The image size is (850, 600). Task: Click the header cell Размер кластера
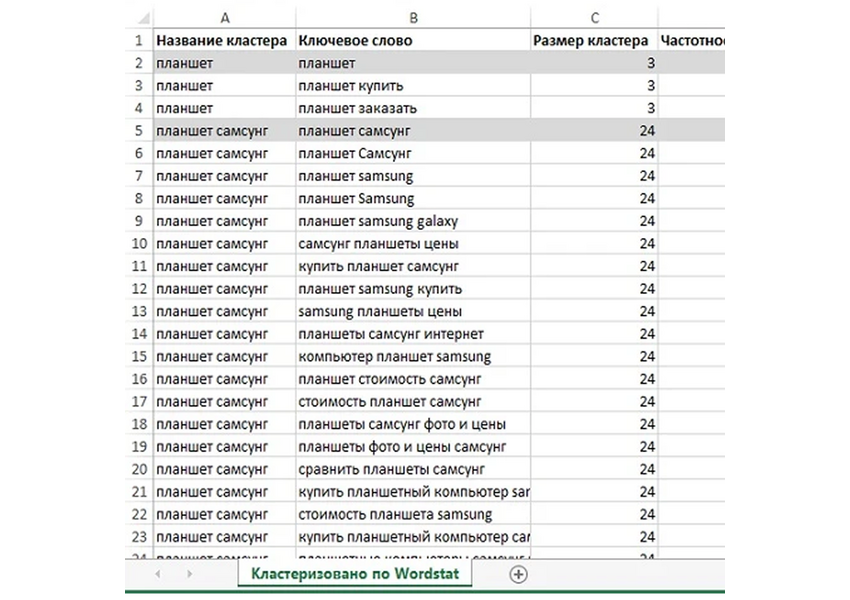tap(592, 40)
